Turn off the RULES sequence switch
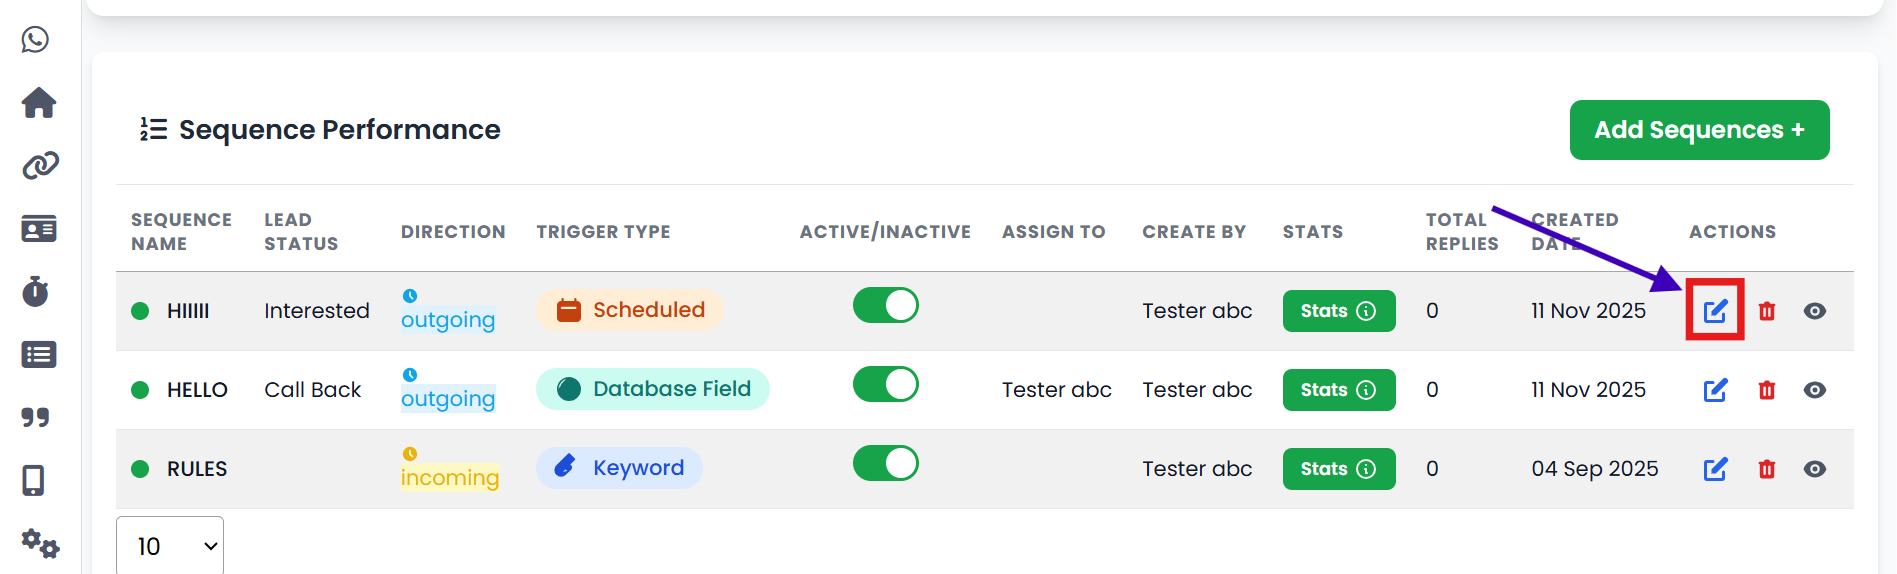Image resolution: width=1897 pixels, height=574 pixels. 885,463
